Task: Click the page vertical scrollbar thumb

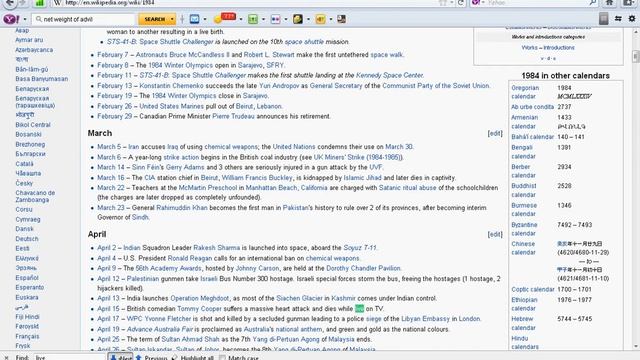Action: [x=636, y=56]
